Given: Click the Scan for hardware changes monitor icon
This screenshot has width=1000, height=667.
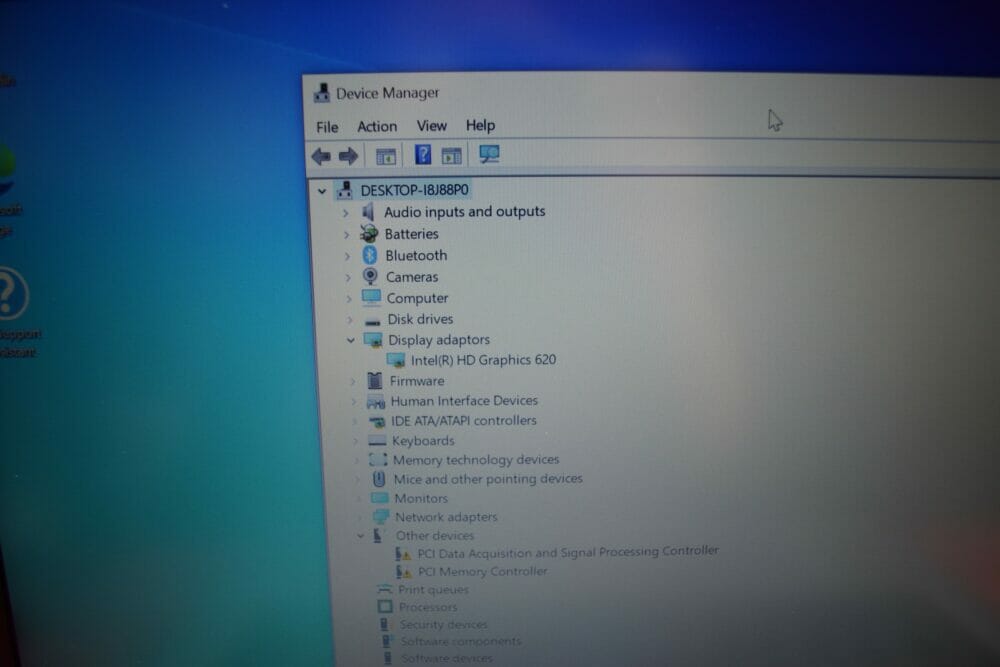Looking at the screenshot, I should pyautogui.click(x=489, y=154).
